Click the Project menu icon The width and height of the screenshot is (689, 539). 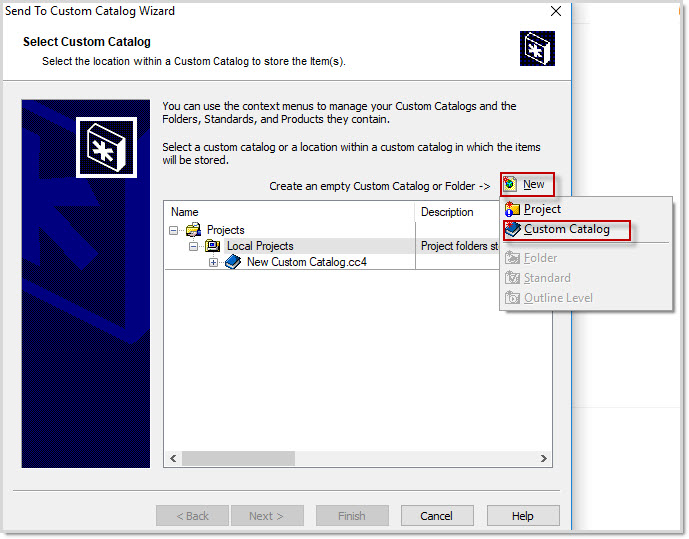click(513, 209)
